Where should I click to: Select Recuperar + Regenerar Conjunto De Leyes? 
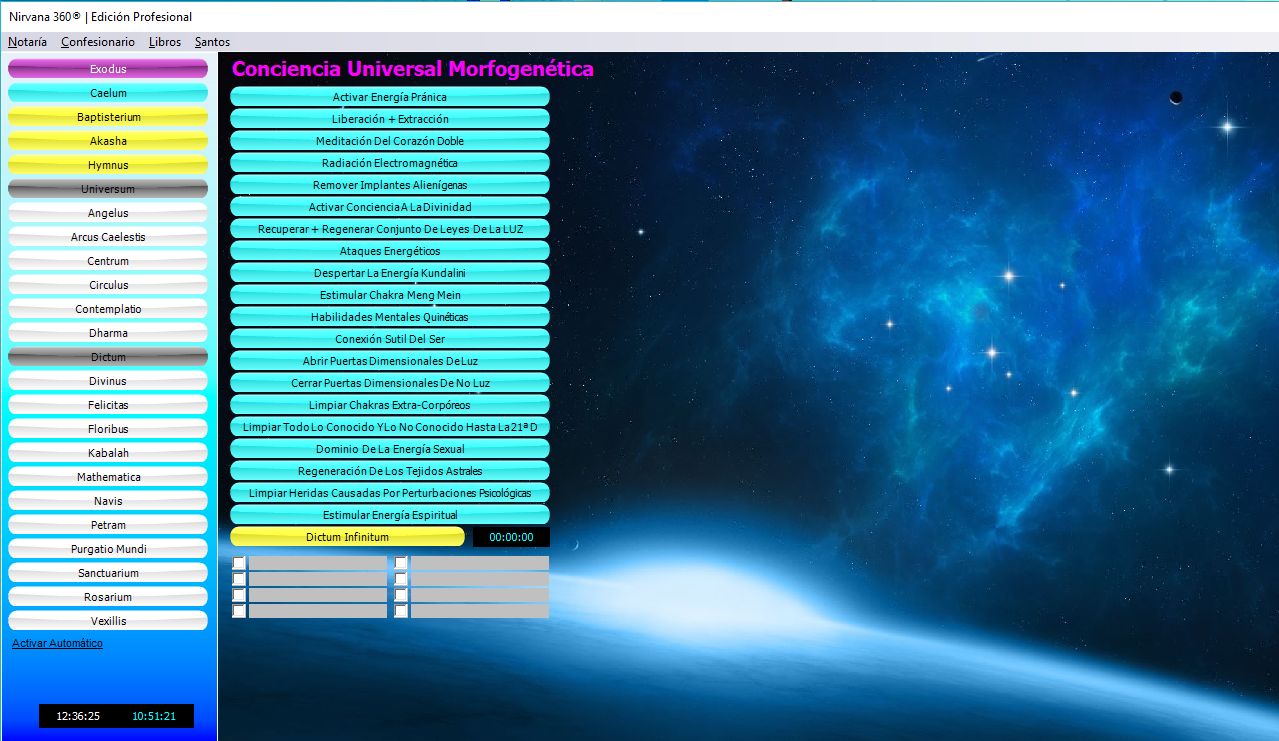click(390, 229)
